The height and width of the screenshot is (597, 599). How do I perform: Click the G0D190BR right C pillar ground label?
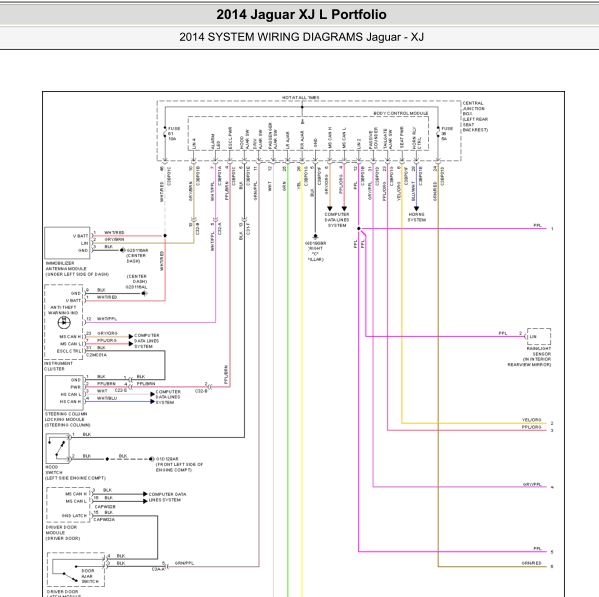(316, 251)
